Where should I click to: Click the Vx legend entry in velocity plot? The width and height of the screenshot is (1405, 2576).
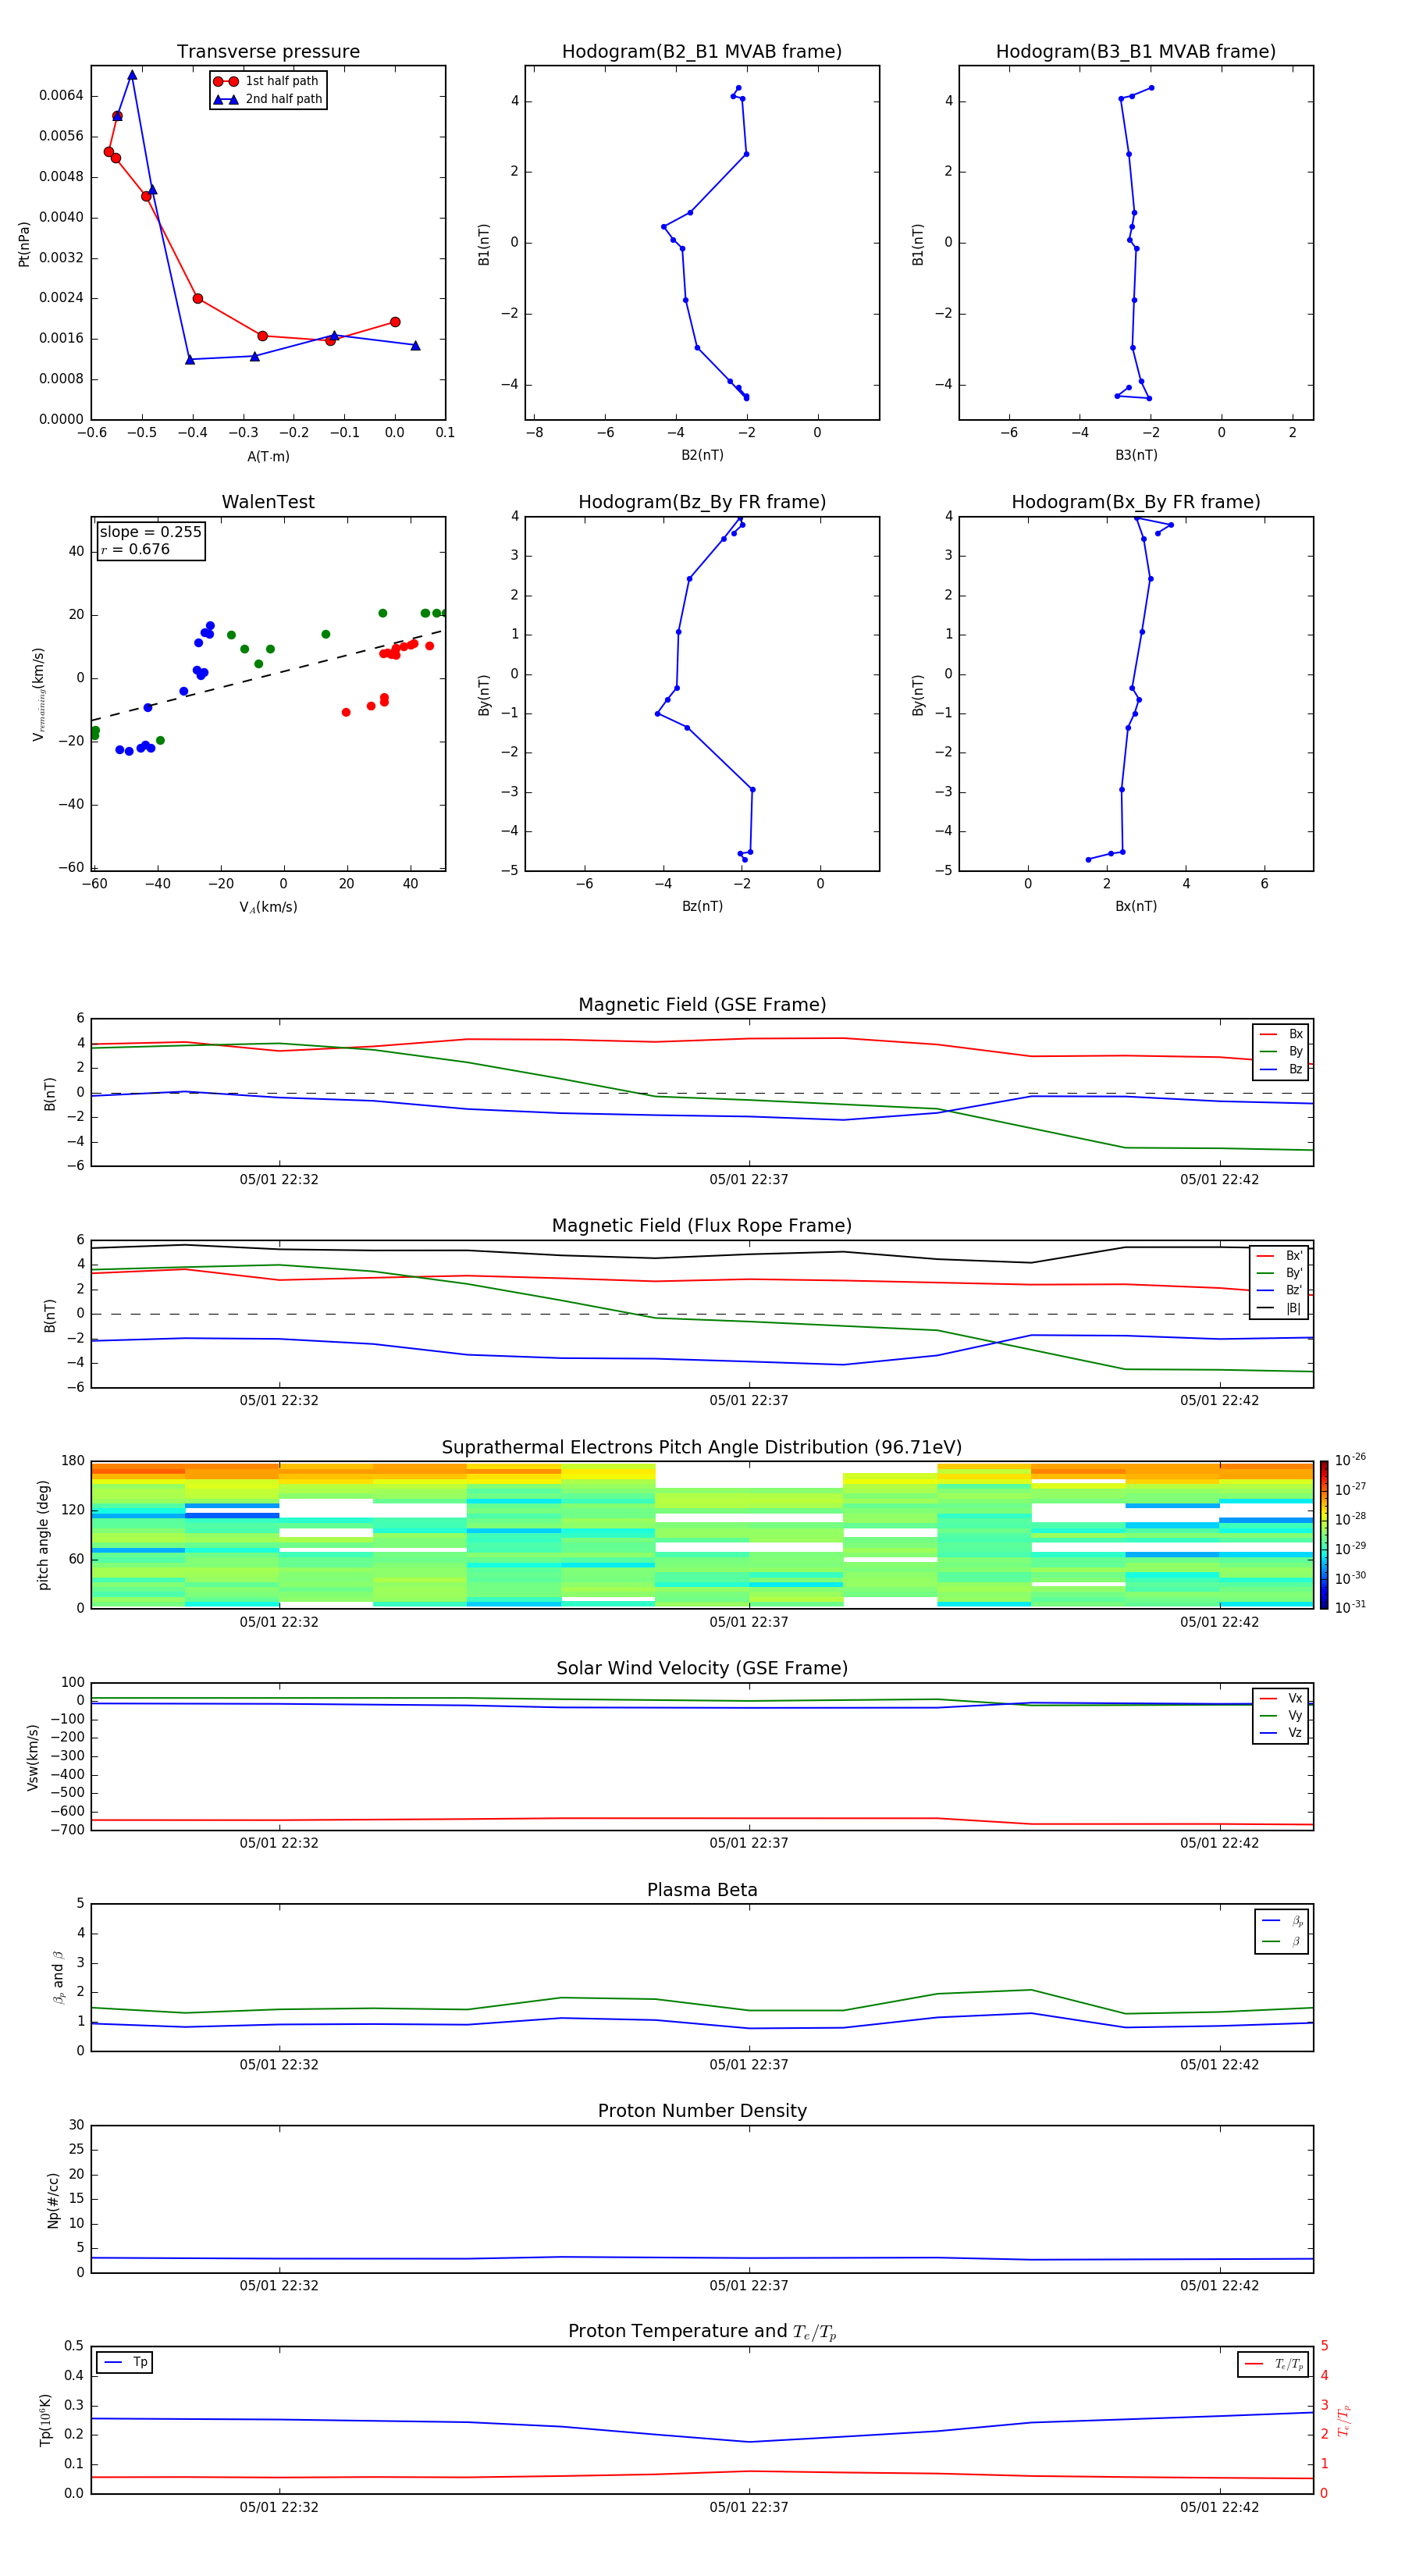pyautogui.click(x=1281, y=1698)
